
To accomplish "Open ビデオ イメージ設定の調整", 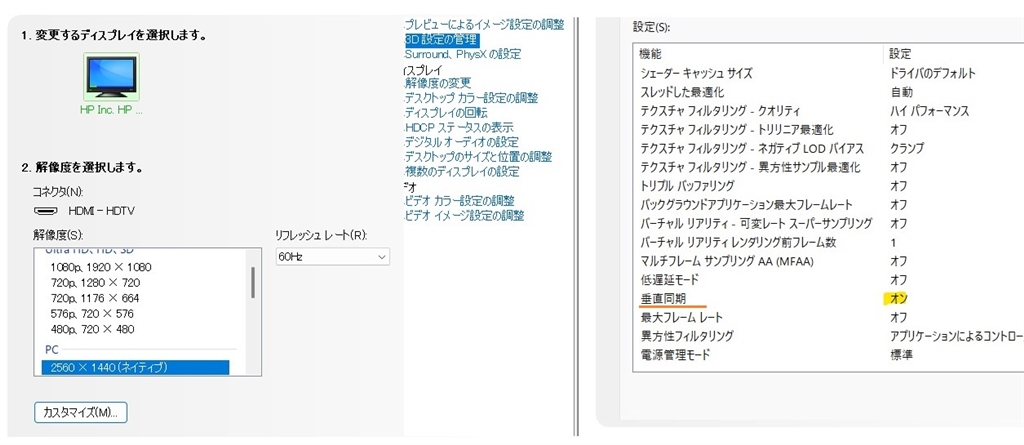I will (x=464, y=216).
